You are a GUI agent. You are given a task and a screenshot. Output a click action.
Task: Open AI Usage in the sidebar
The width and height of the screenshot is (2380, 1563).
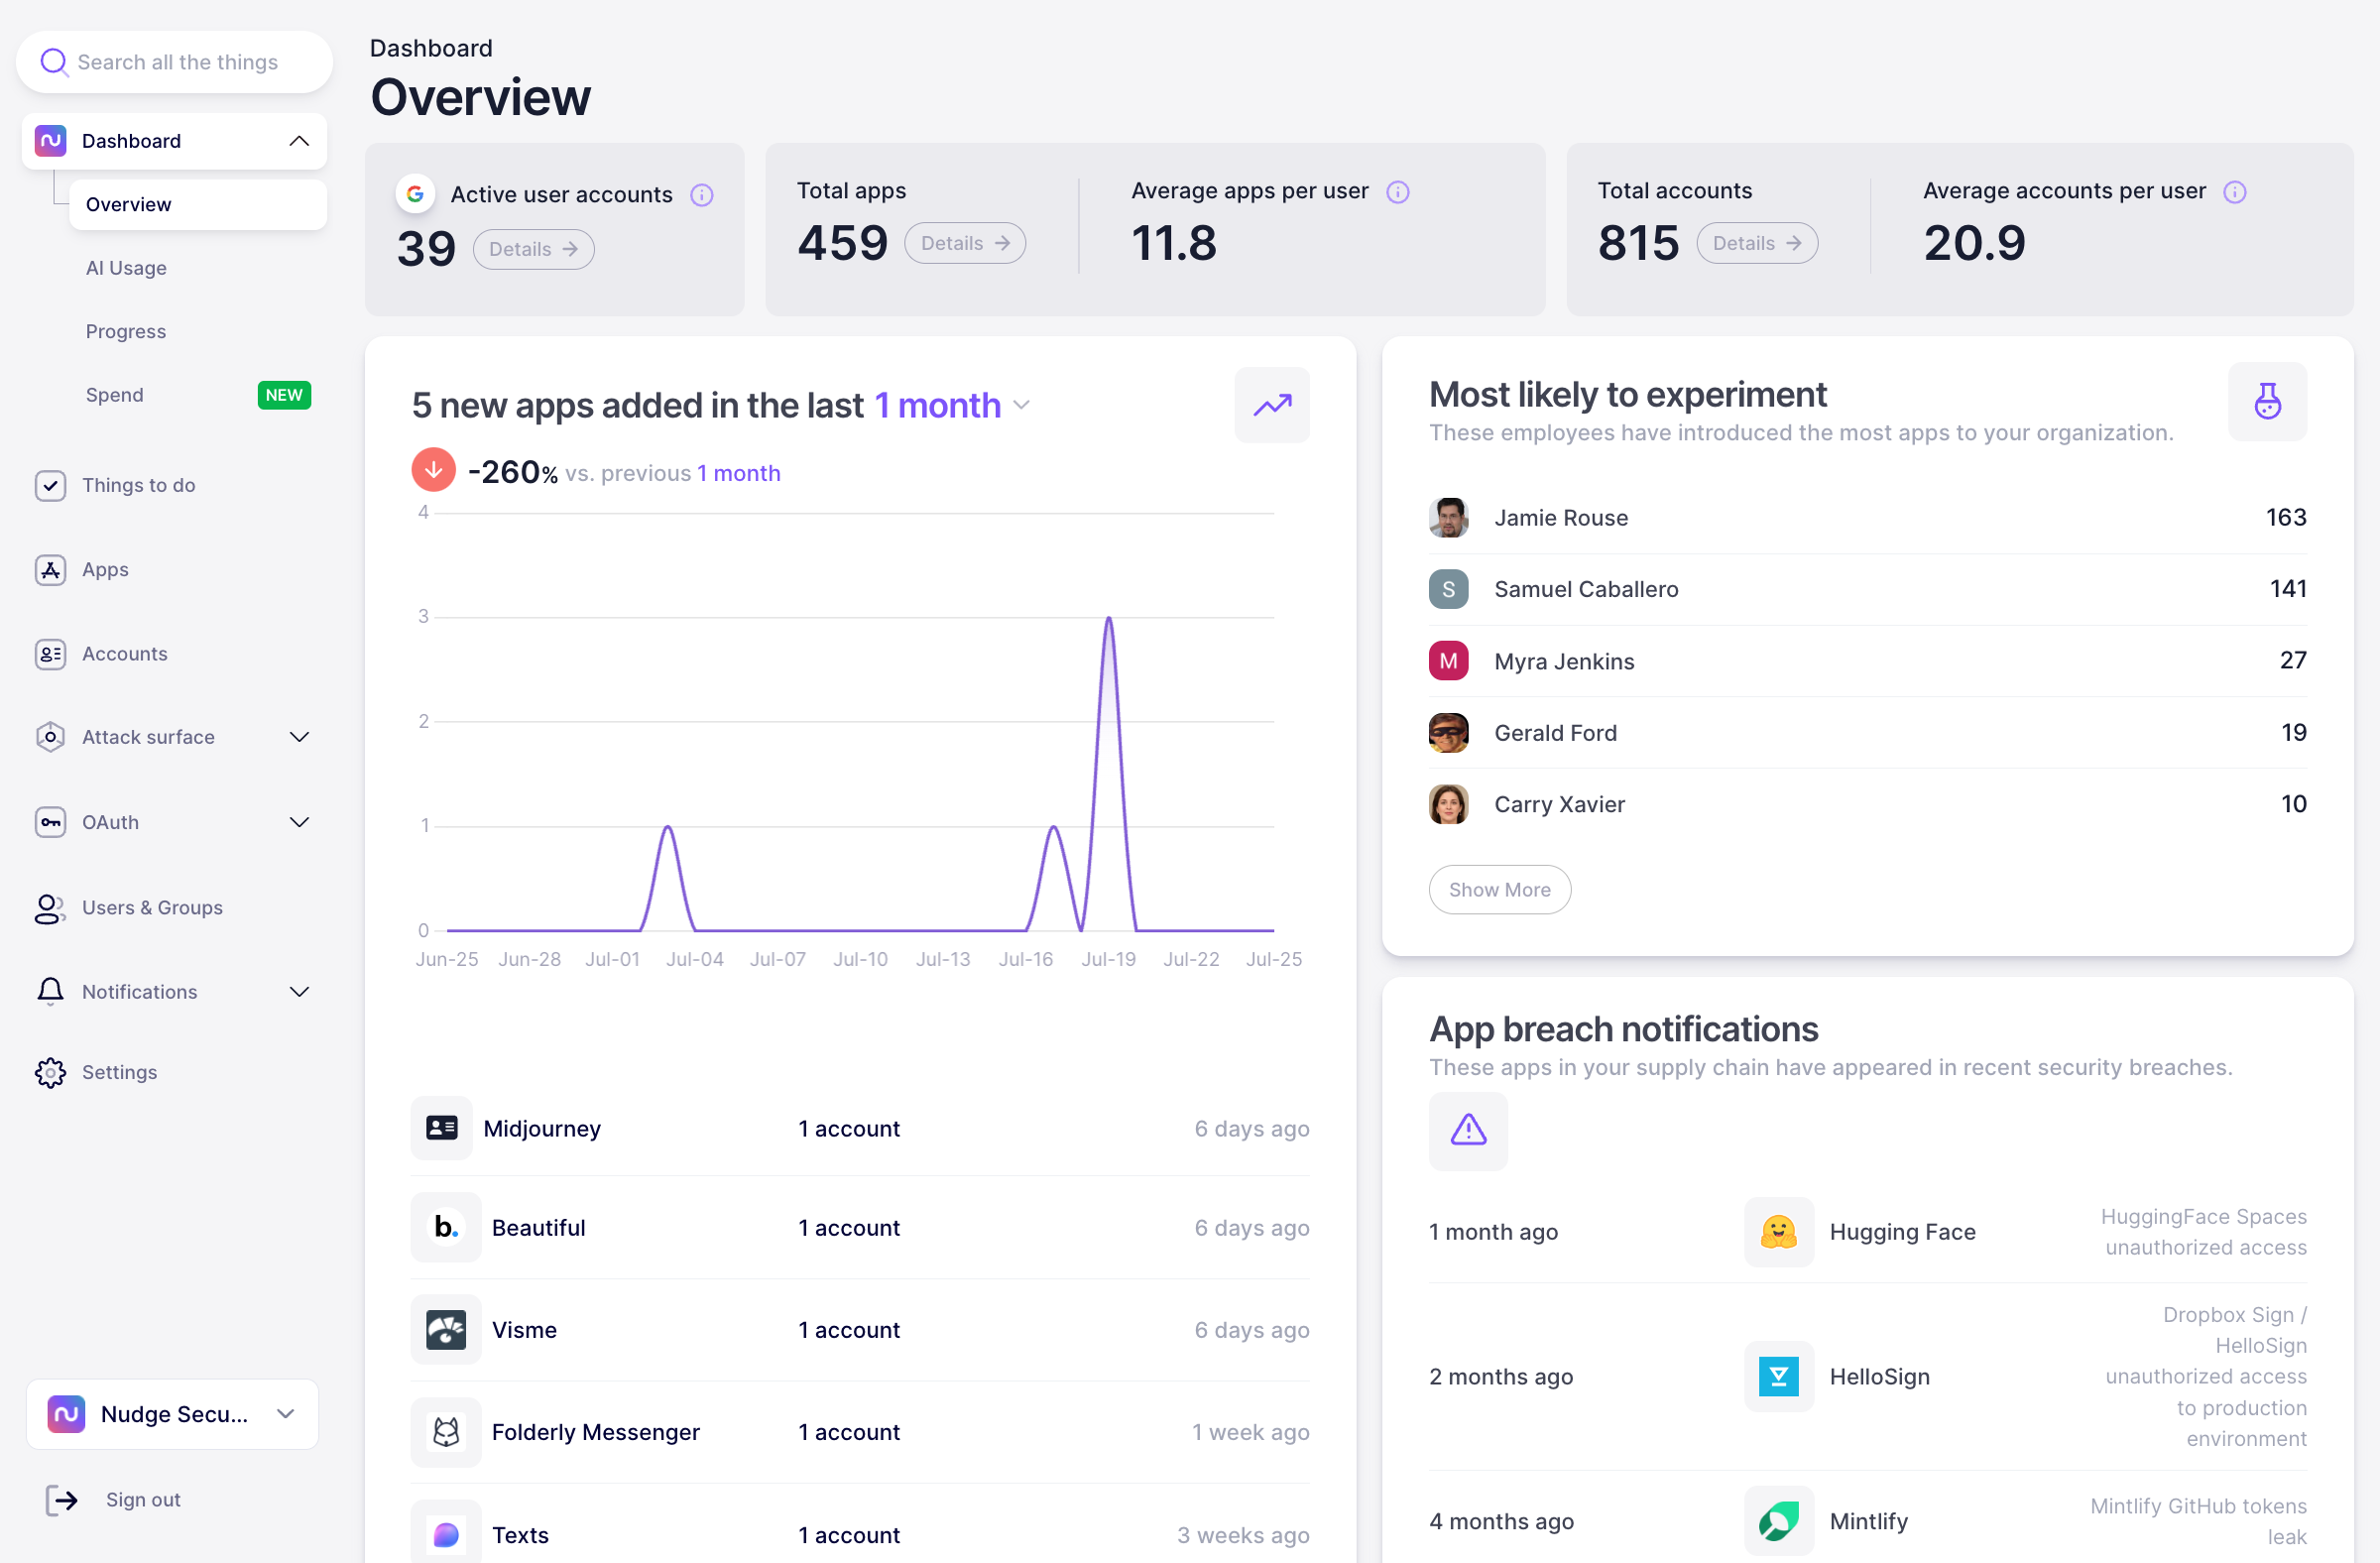(x=126, y=268)
